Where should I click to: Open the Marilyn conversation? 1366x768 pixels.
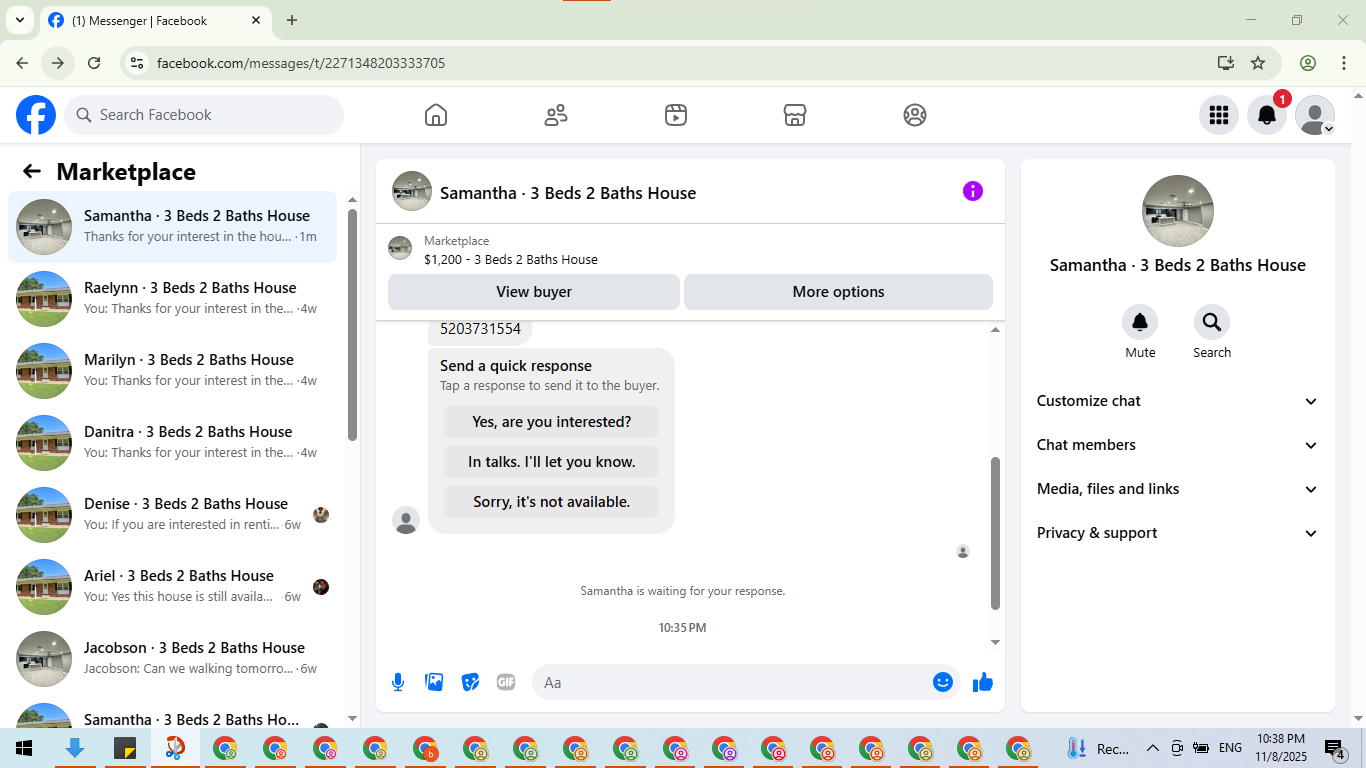pos(173,371)
